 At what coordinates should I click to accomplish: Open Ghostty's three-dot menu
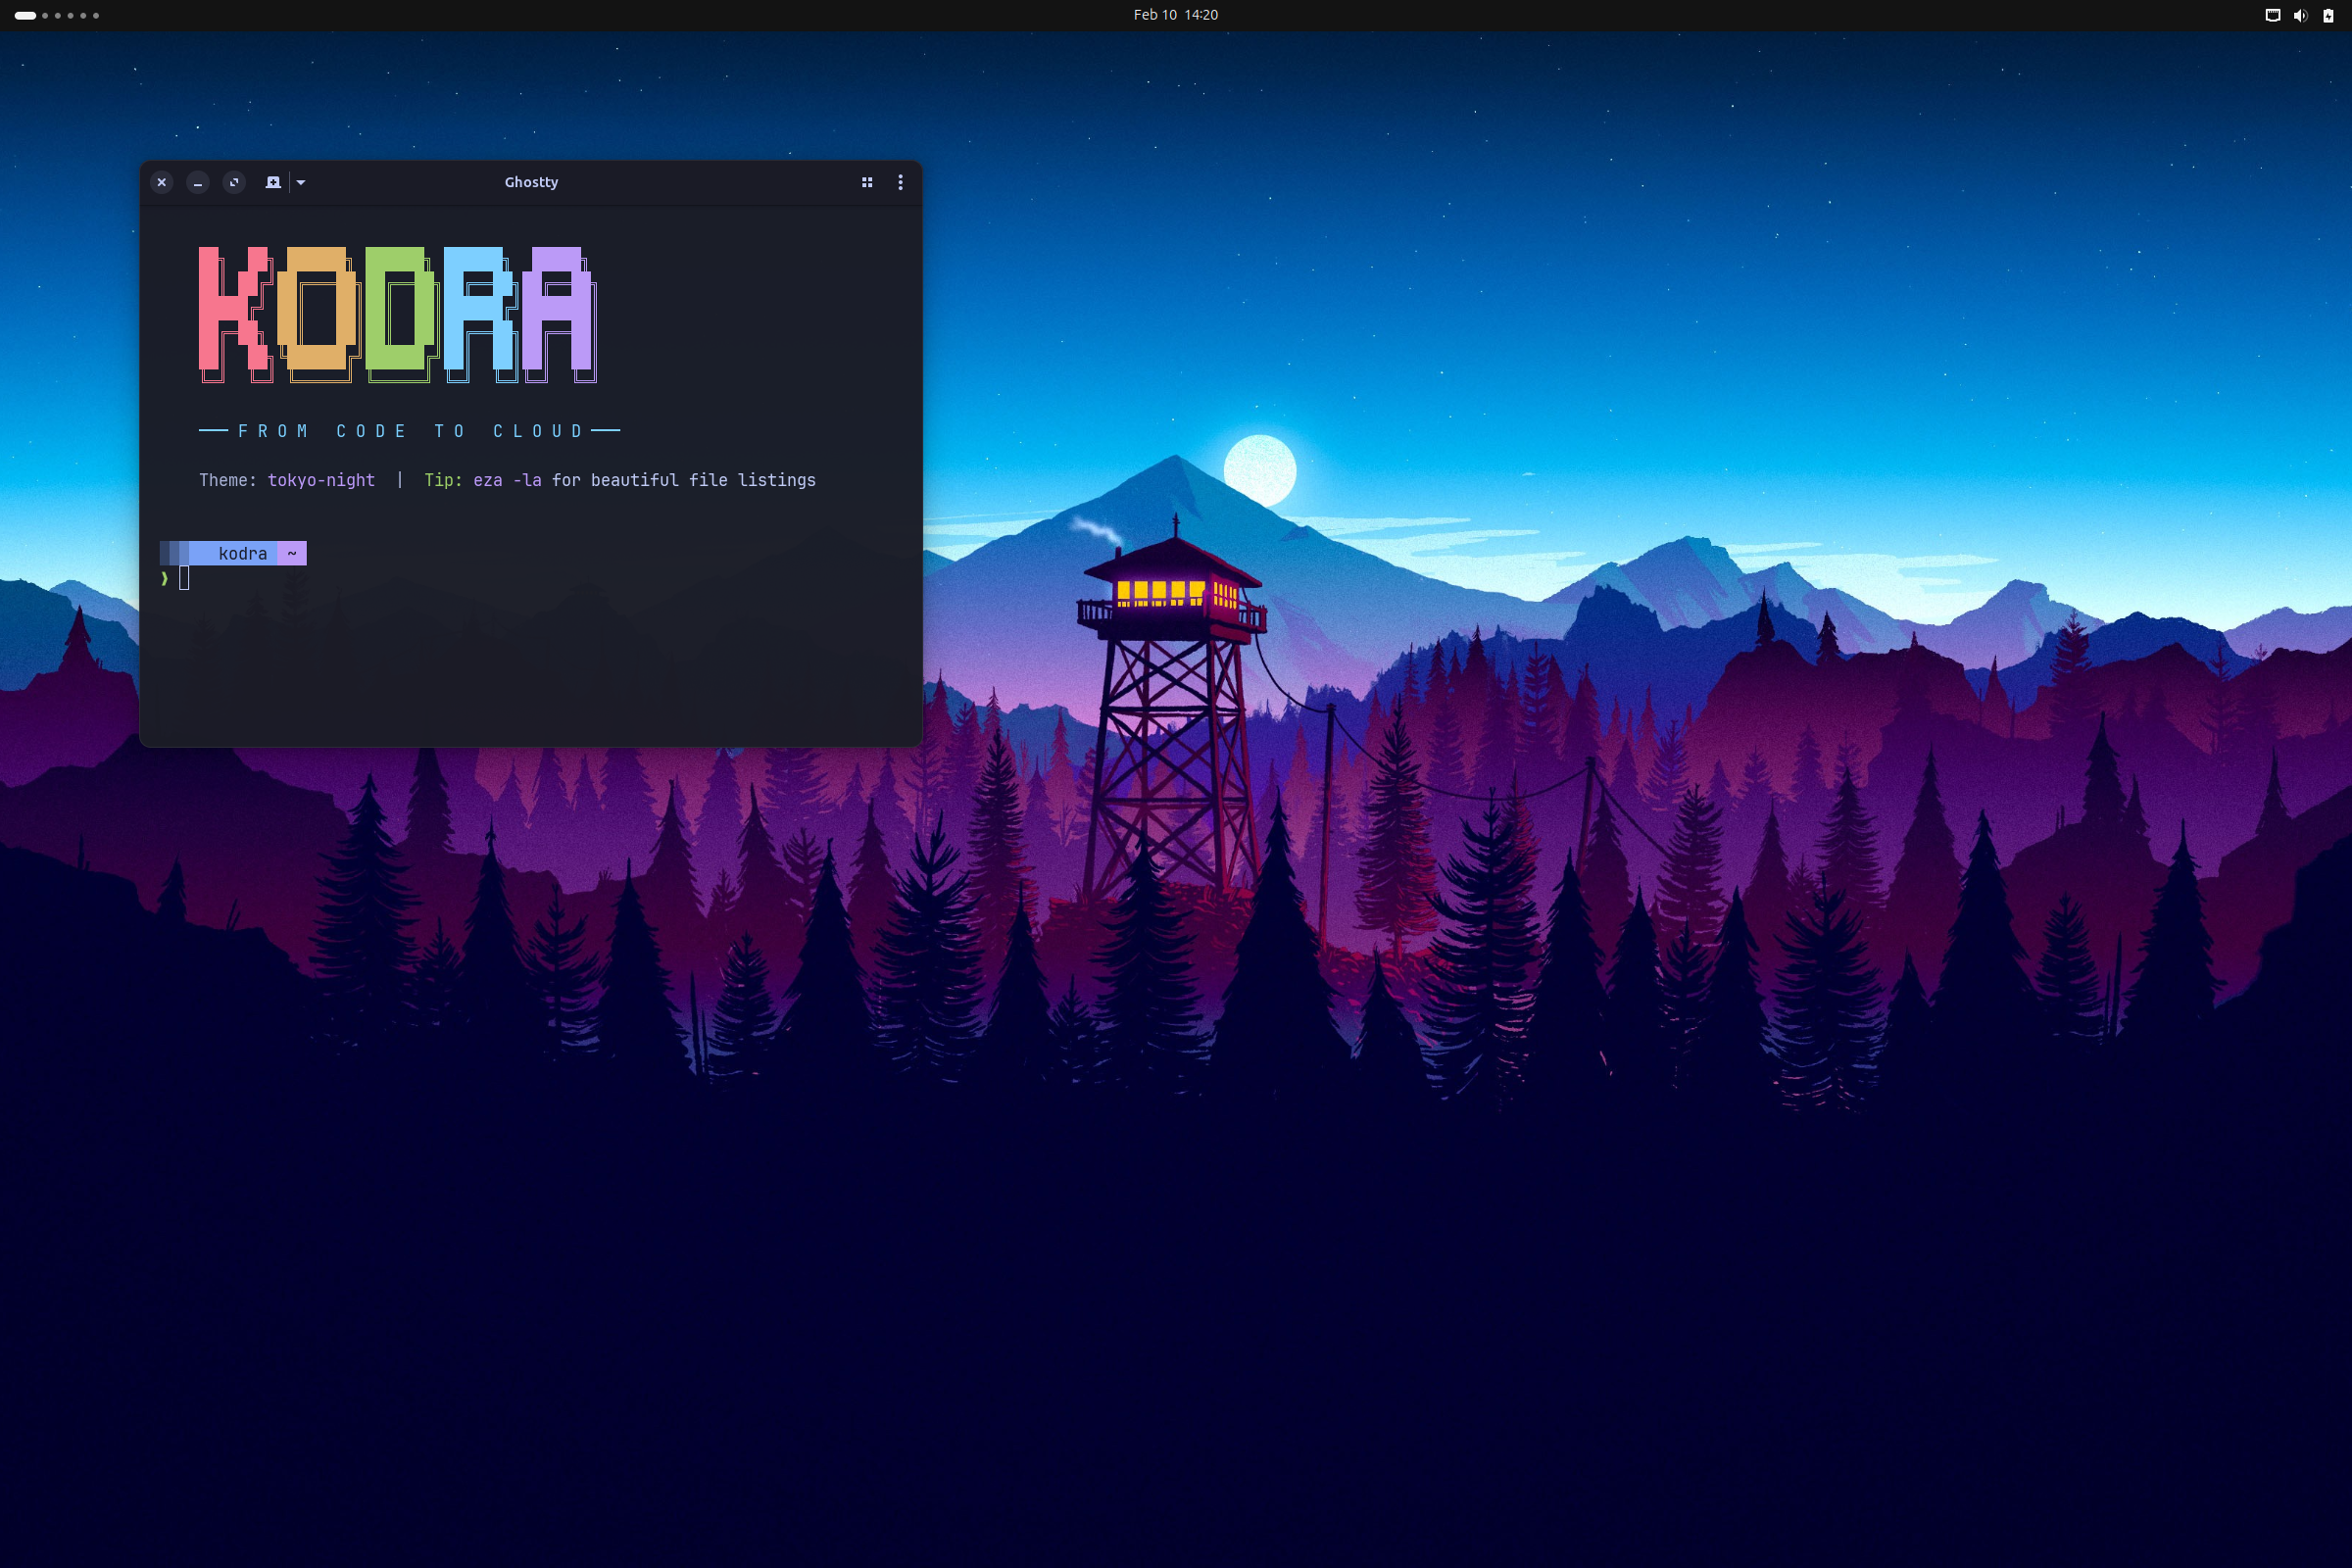tap(899, 182)
